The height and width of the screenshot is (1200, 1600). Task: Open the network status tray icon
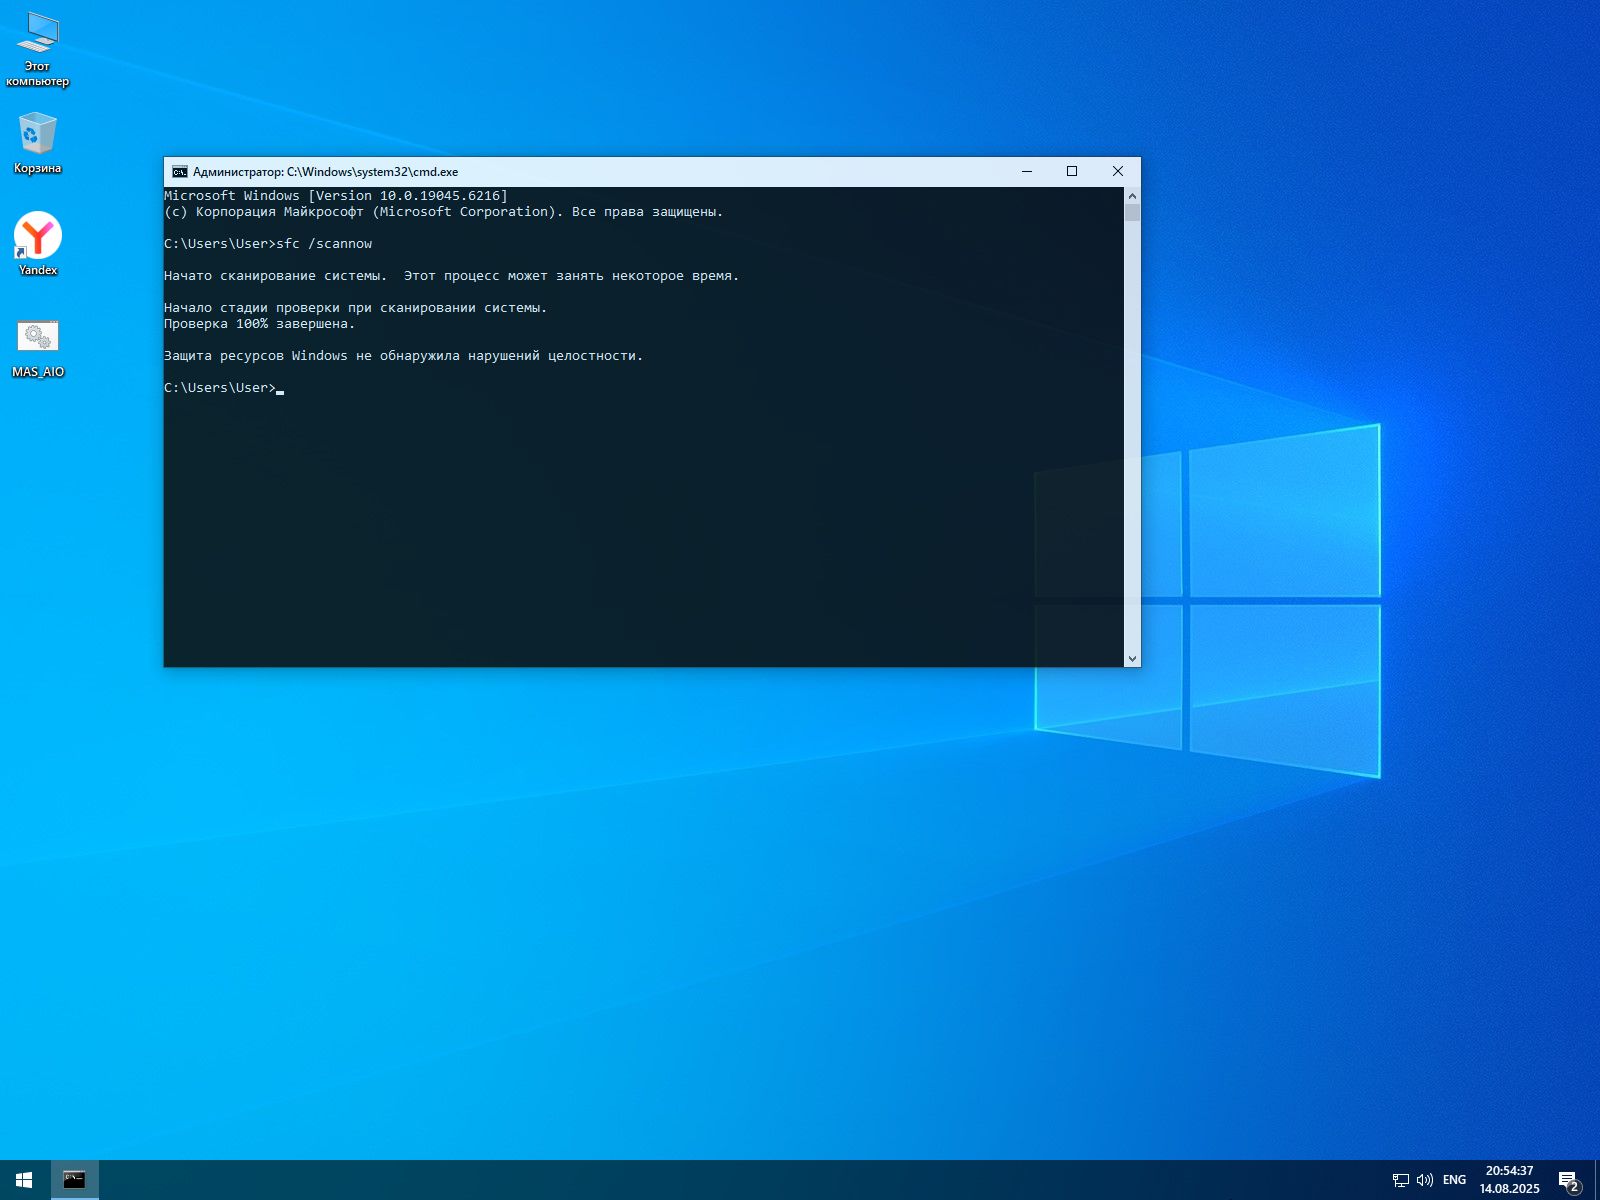coord(1401,1180)
